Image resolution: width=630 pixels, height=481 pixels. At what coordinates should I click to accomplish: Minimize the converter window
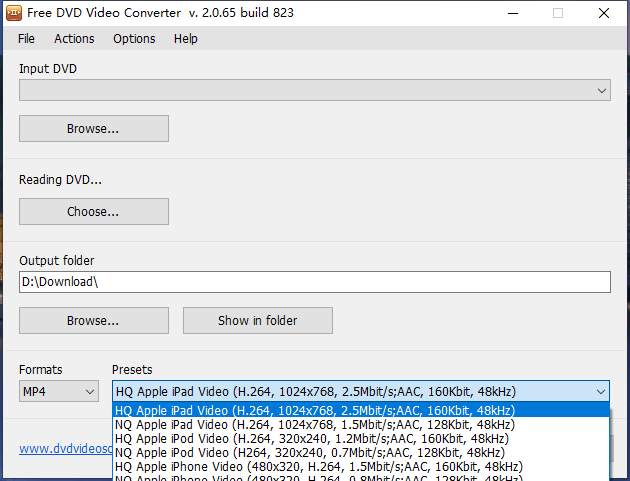(513, 13)
